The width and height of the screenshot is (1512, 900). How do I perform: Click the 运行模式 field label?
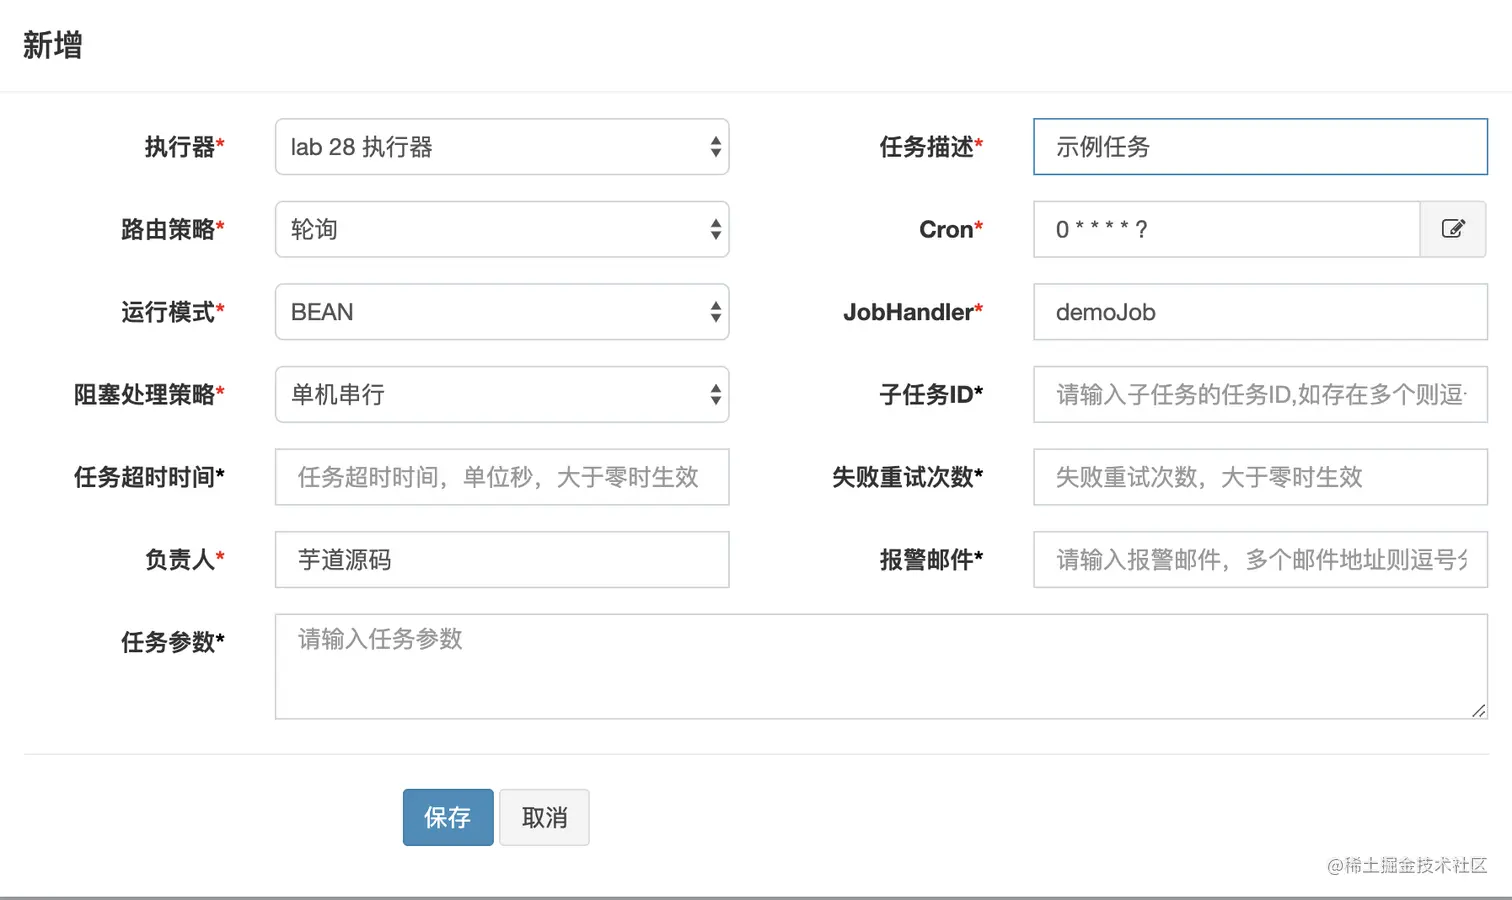tap(172, 312)
